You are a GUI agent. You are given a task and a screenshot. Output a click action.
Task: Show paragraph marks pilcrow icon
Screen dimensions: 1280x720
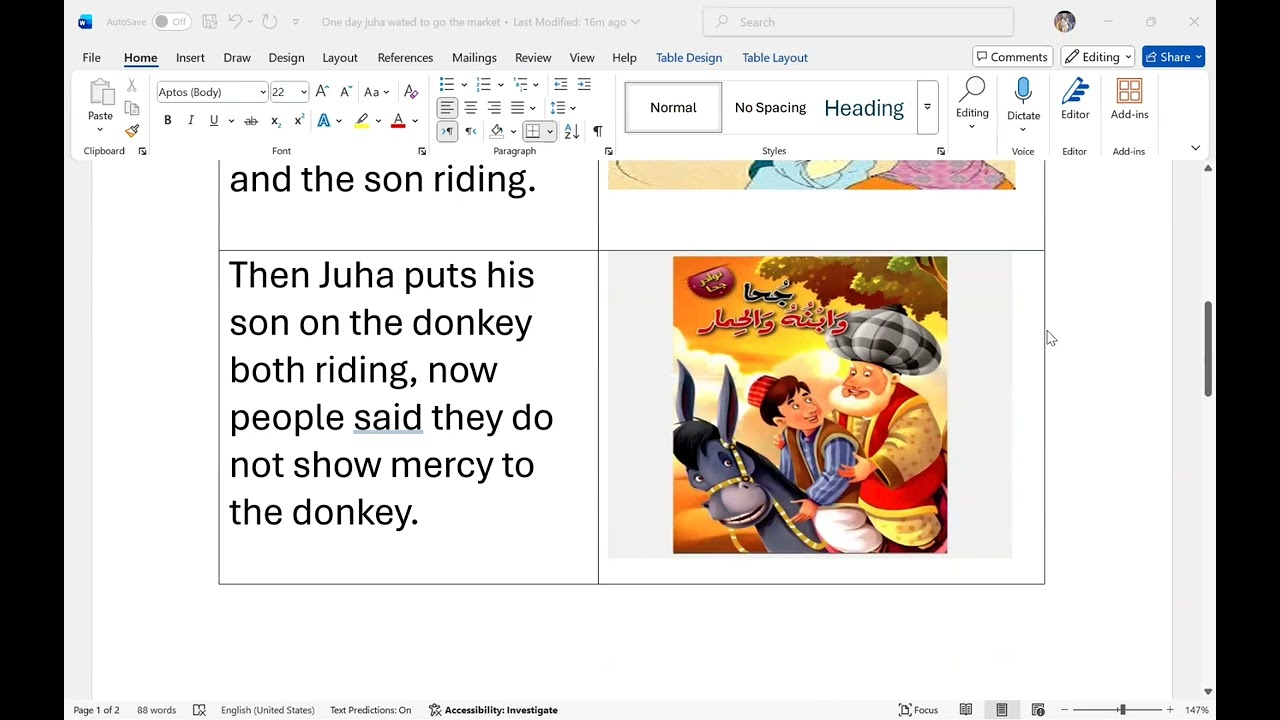coord(598,131)
